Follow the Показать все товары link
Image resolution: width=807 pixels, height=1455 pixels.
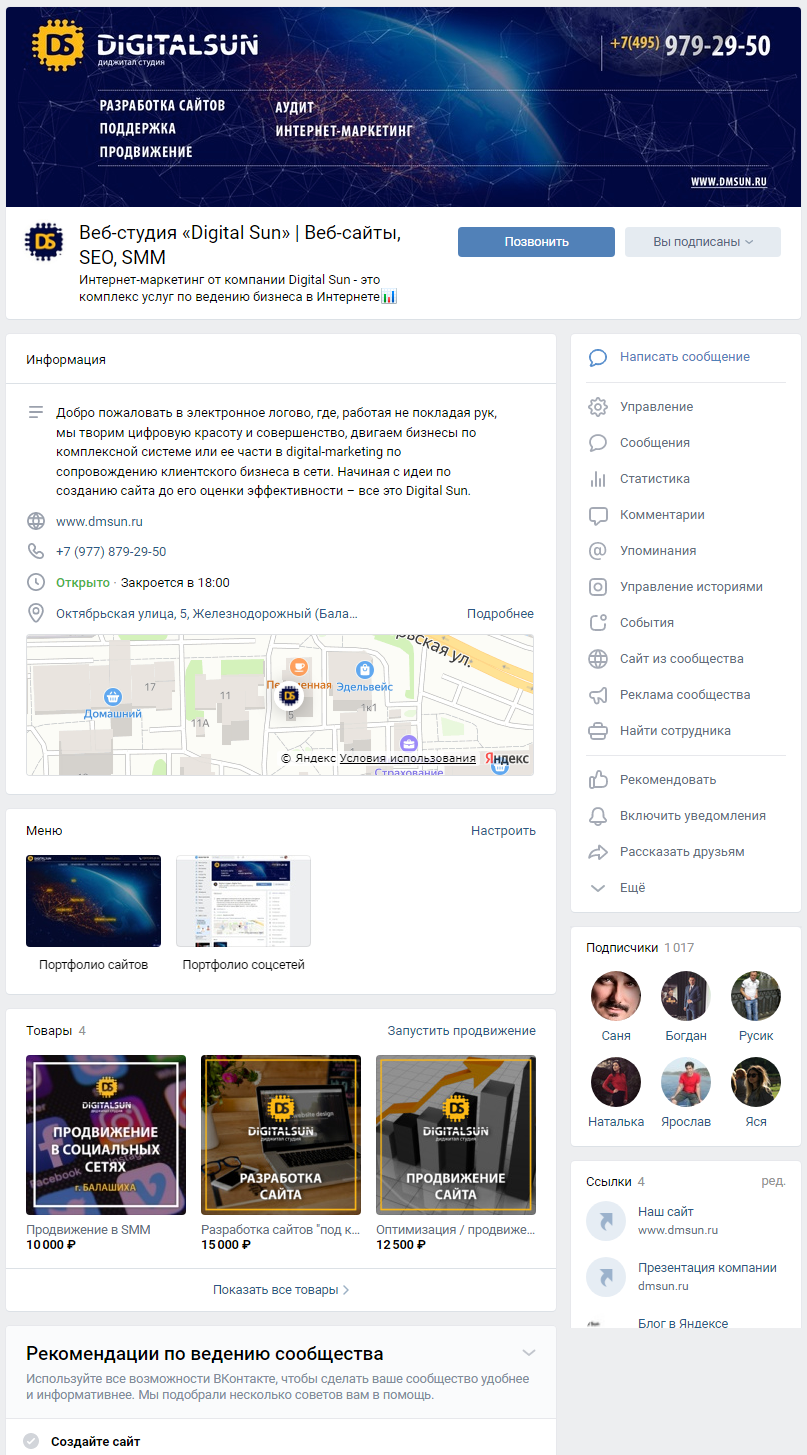281,1289
